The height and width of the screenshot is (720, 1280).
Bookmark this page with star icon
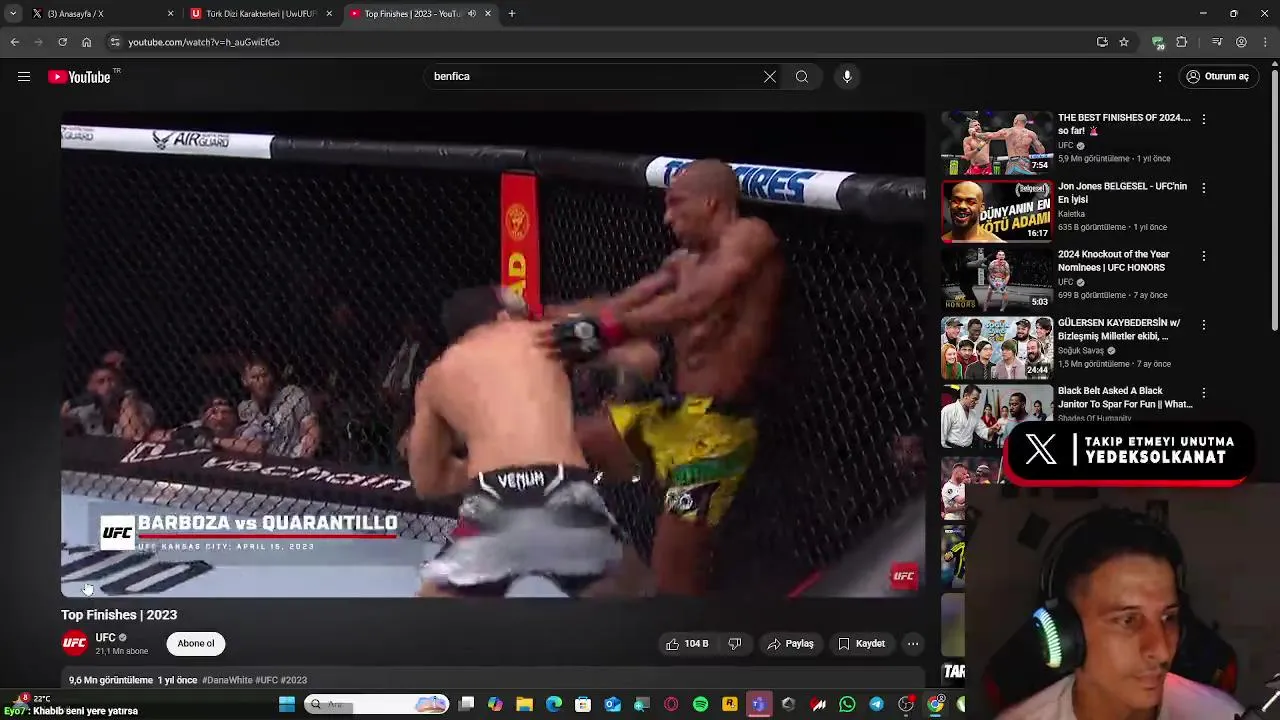pyautogui.click(x=1124, y=42)
